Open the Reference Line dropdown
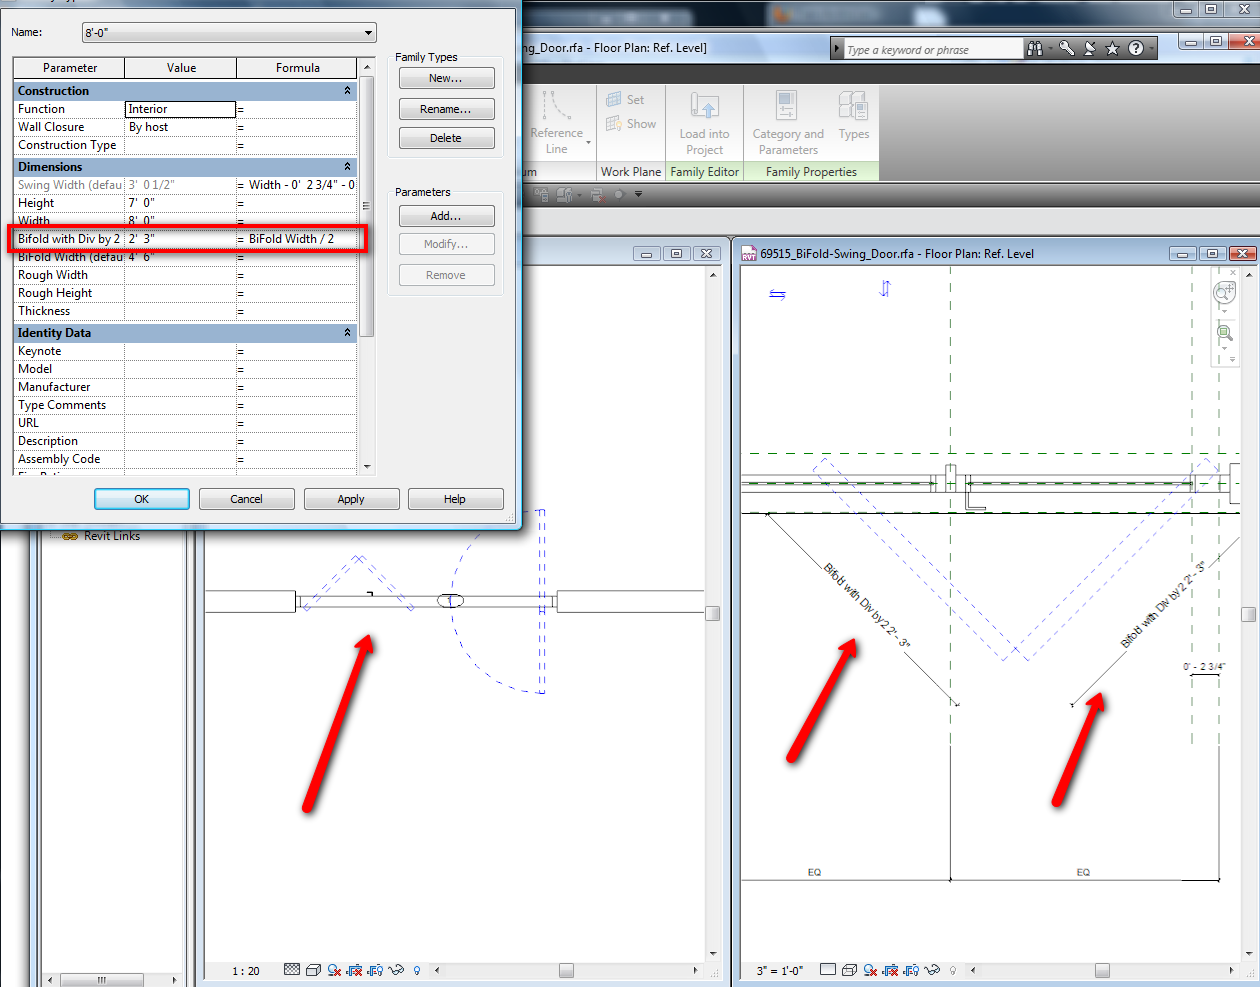Screen dimensions: 1260x987 coord(588,142)
